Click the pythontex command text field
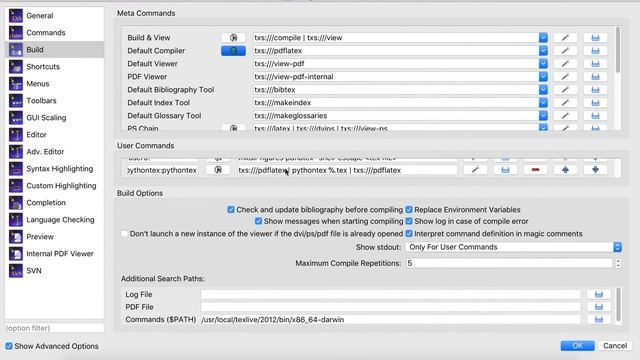The width and height of the screenshot is (640, 360). coord(347,170)
